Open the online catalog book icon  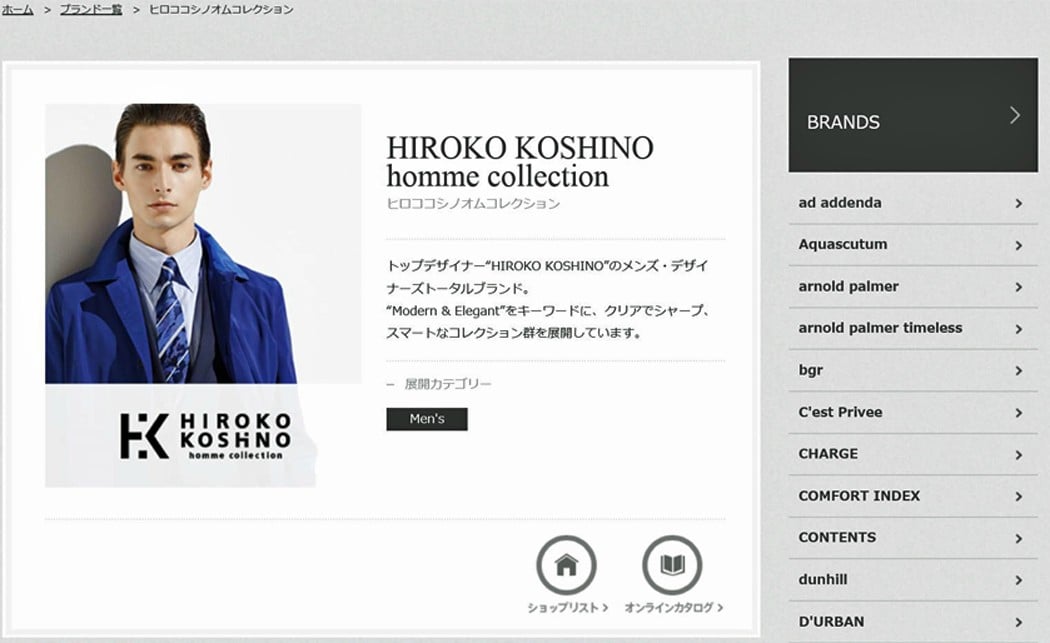pos(672,565)
